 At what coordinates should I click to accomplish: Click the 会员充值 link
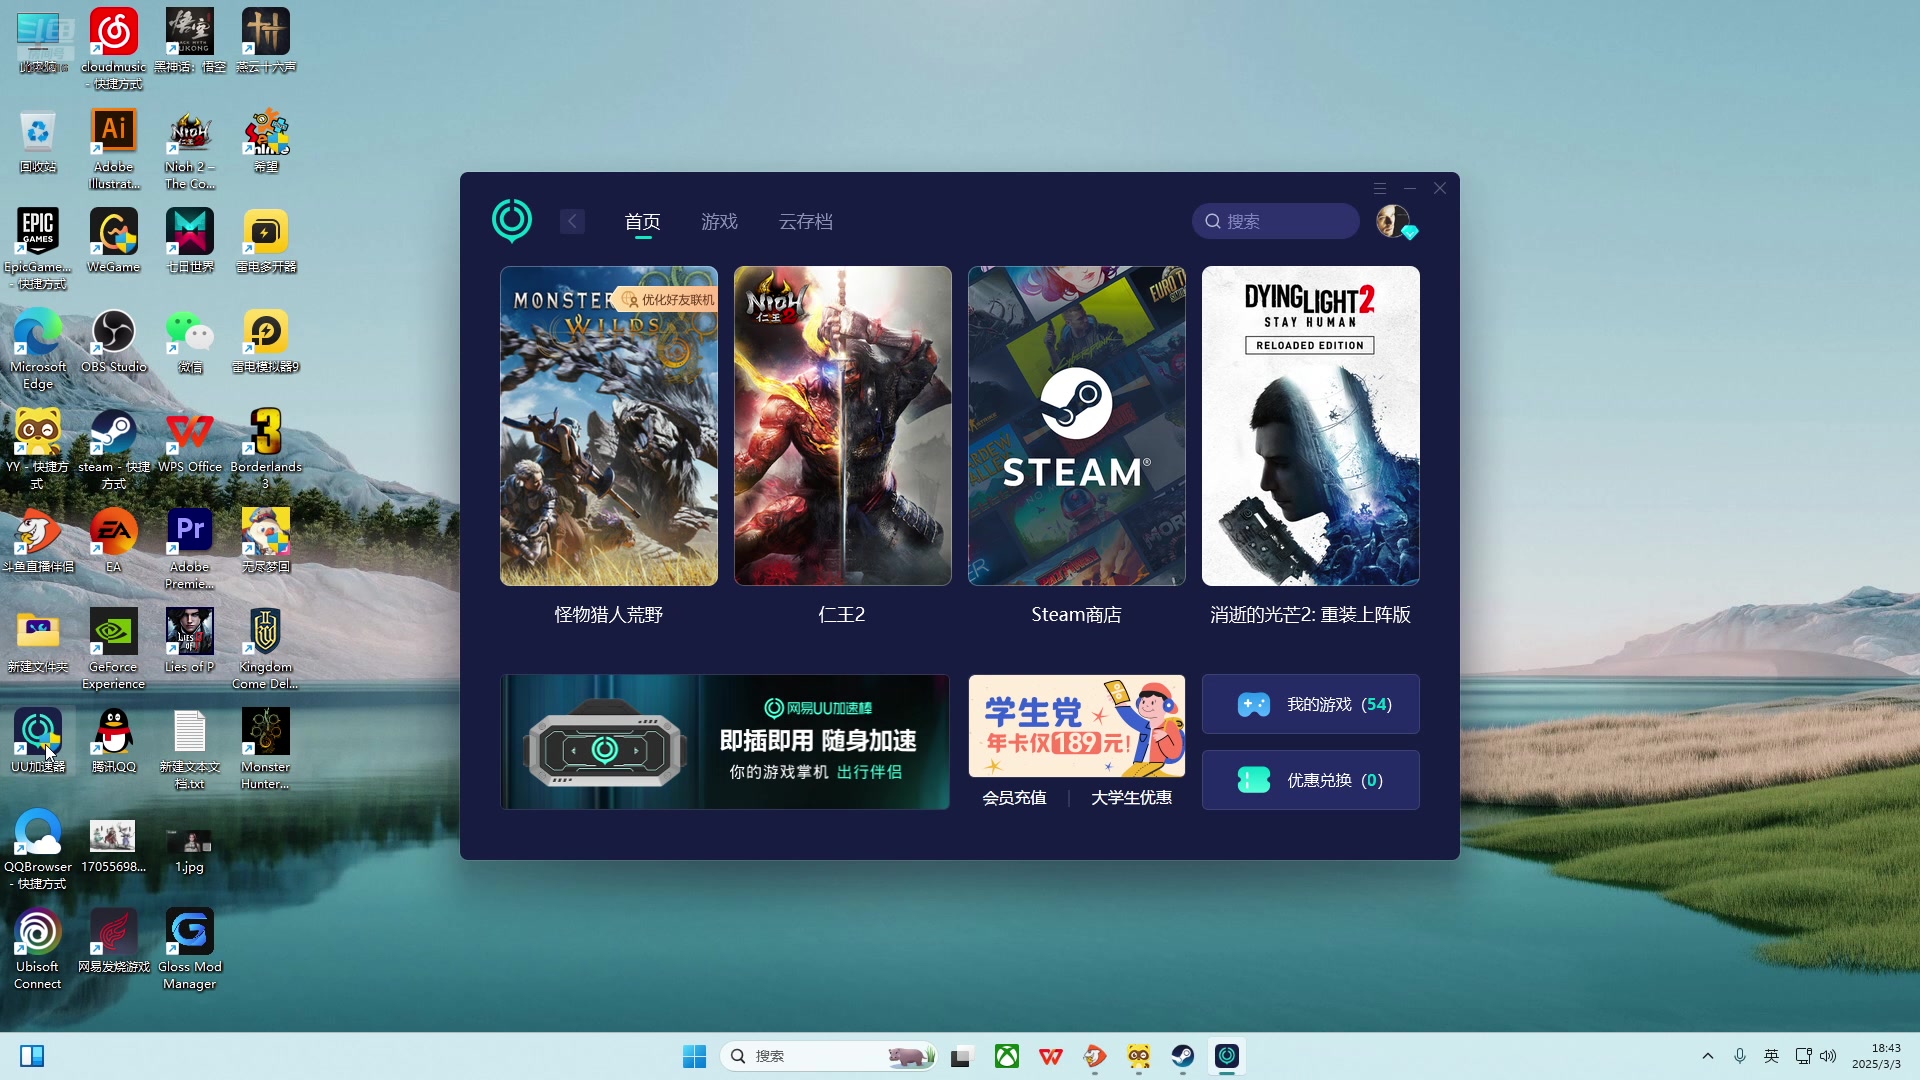[1015, 798]
